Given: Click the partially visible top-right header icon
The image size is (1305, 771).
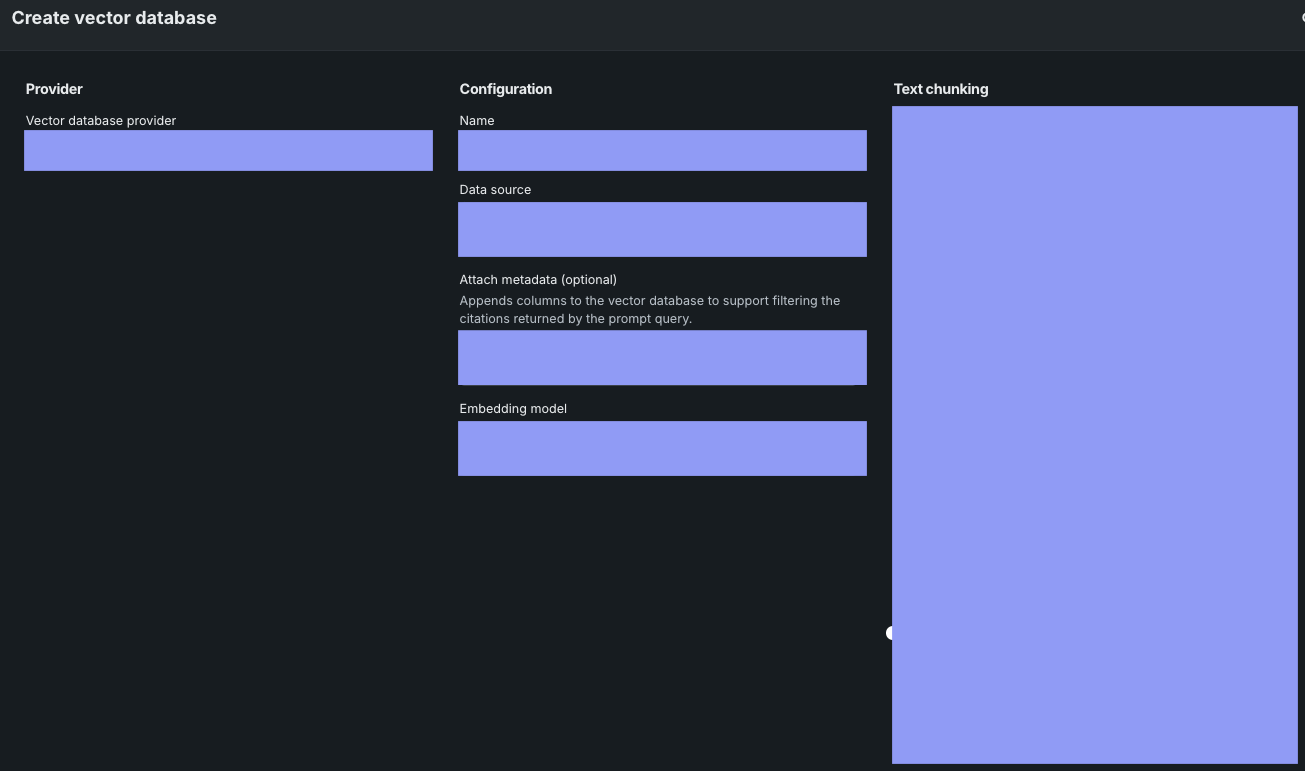Looking at the screenshot, I should click(1301, 18).
